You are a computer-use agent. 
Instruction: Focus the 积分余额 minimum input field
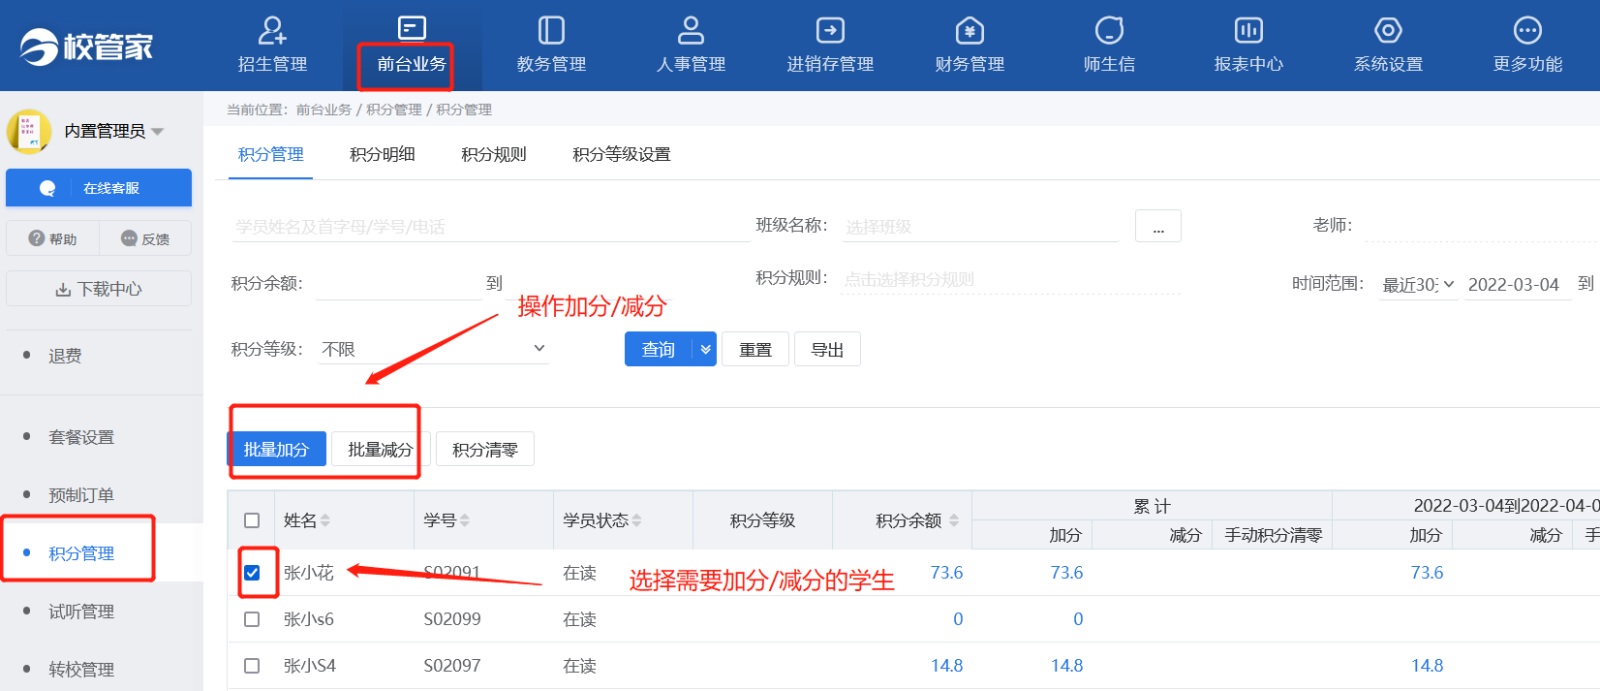(398, 284)
